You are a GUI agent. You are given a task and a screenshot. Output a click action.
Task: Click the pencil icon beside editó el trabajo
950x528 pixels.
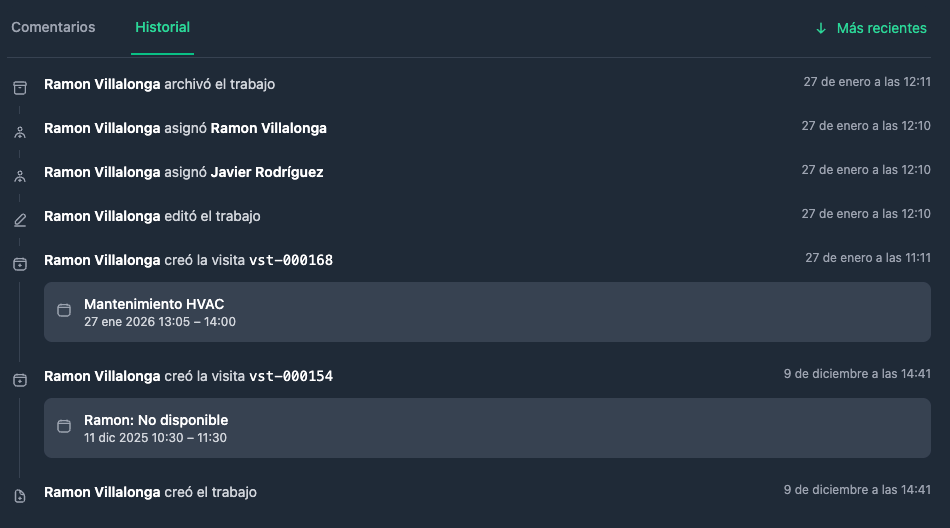pyautogui.click(x=20, y=220)
